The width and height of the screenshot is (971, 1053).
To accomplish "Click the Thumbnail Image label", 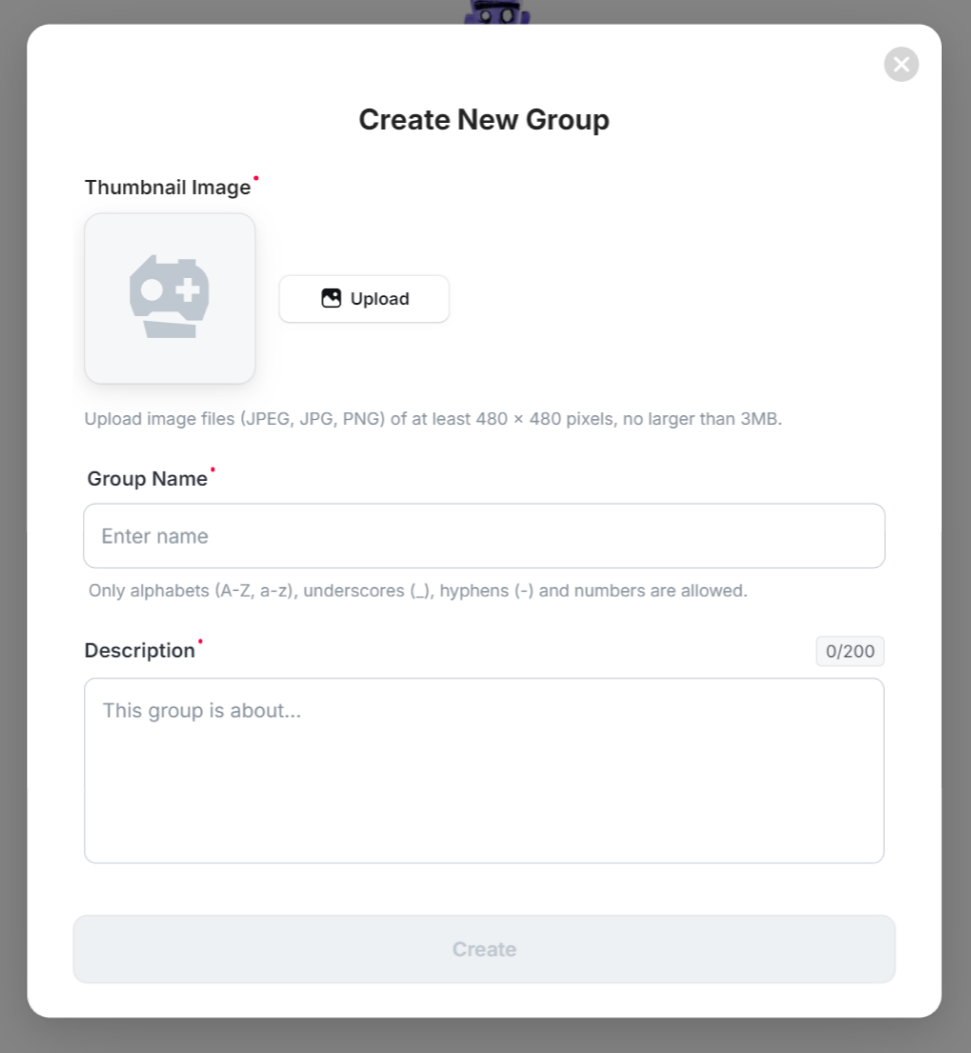I will (x=167, y=188).
